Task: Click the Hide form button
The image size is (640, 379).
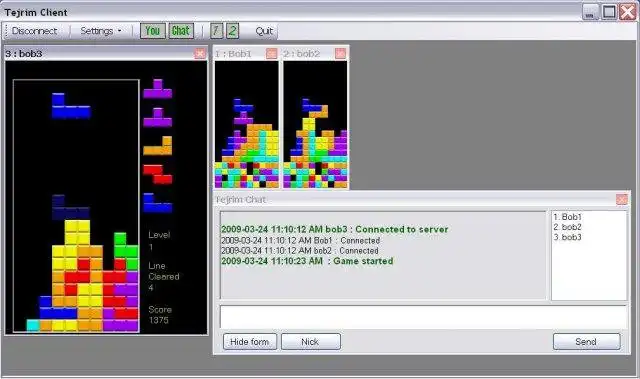Action: pos(250,341)
